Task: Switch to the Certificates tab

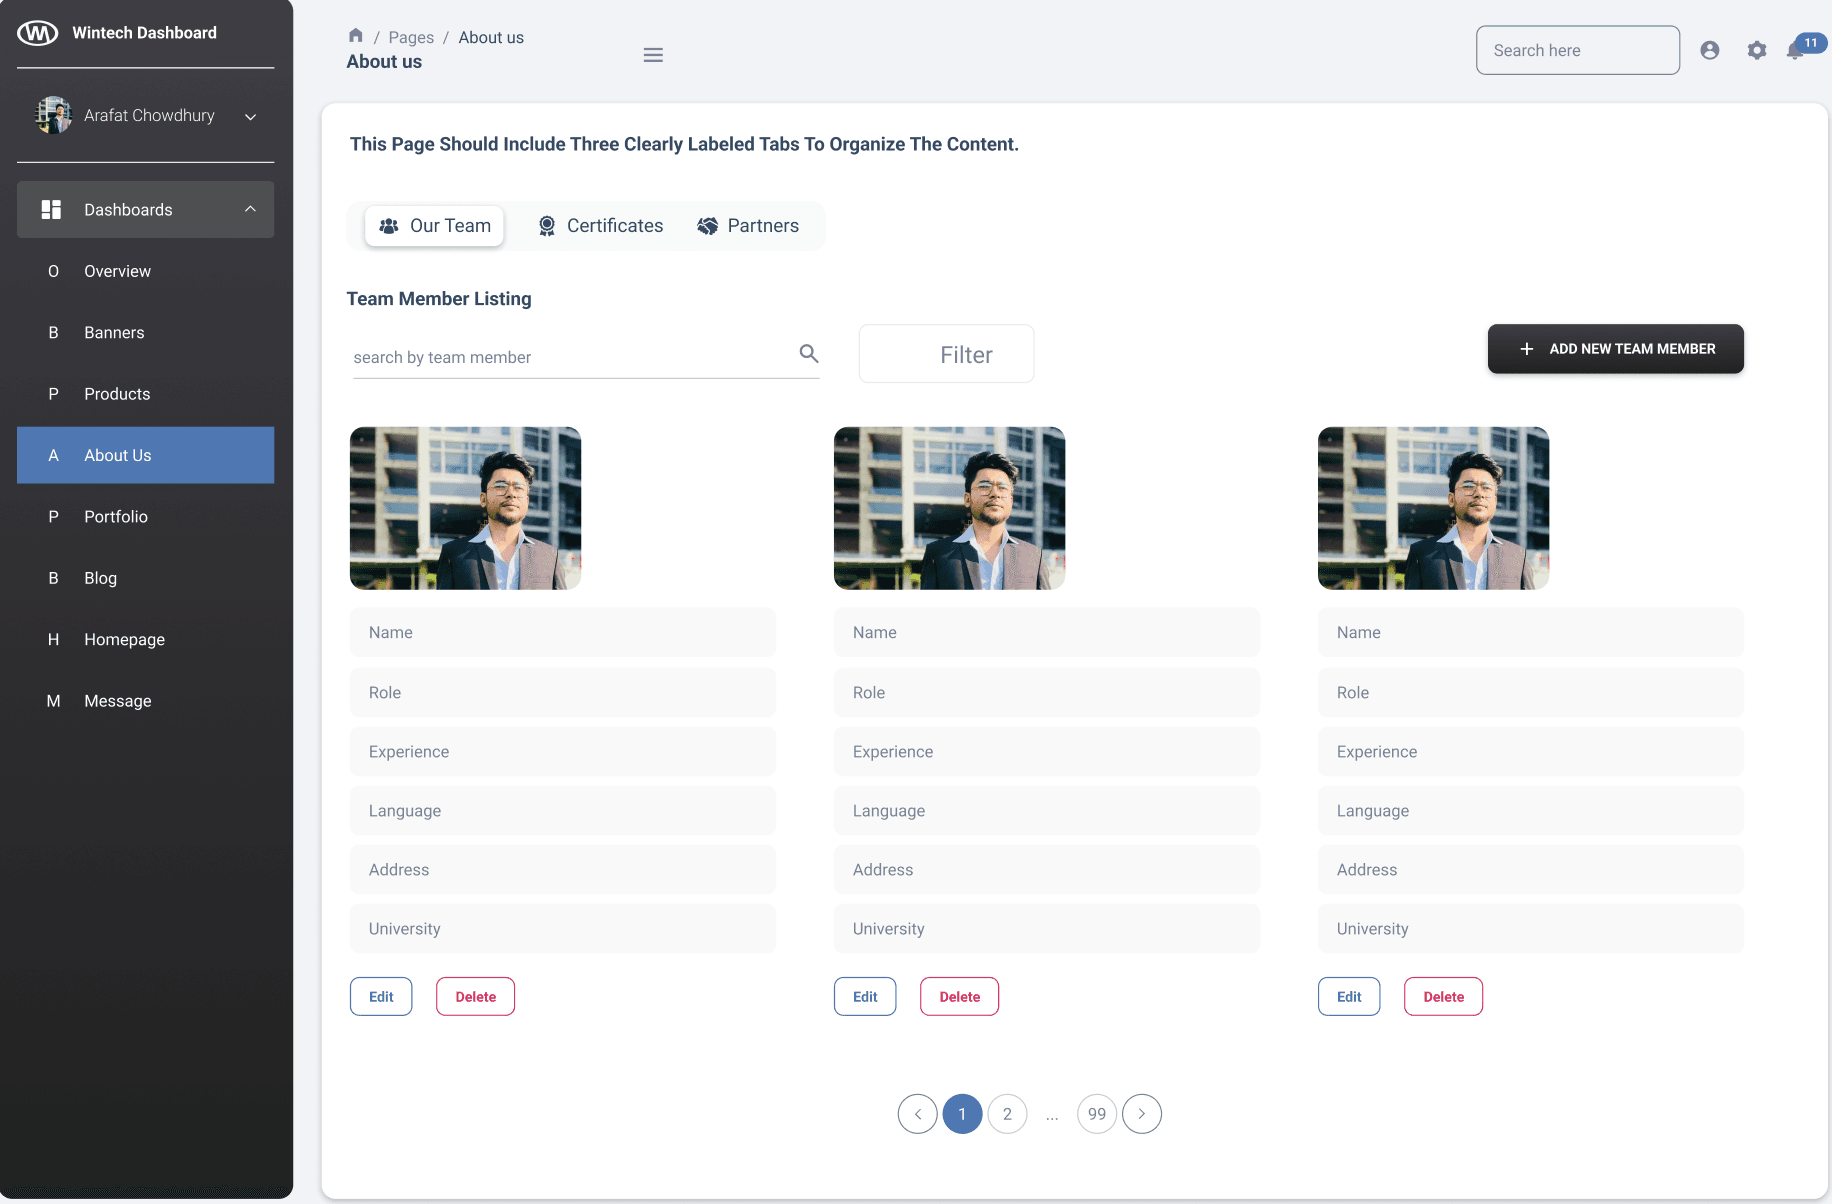Action: point(600,226)
